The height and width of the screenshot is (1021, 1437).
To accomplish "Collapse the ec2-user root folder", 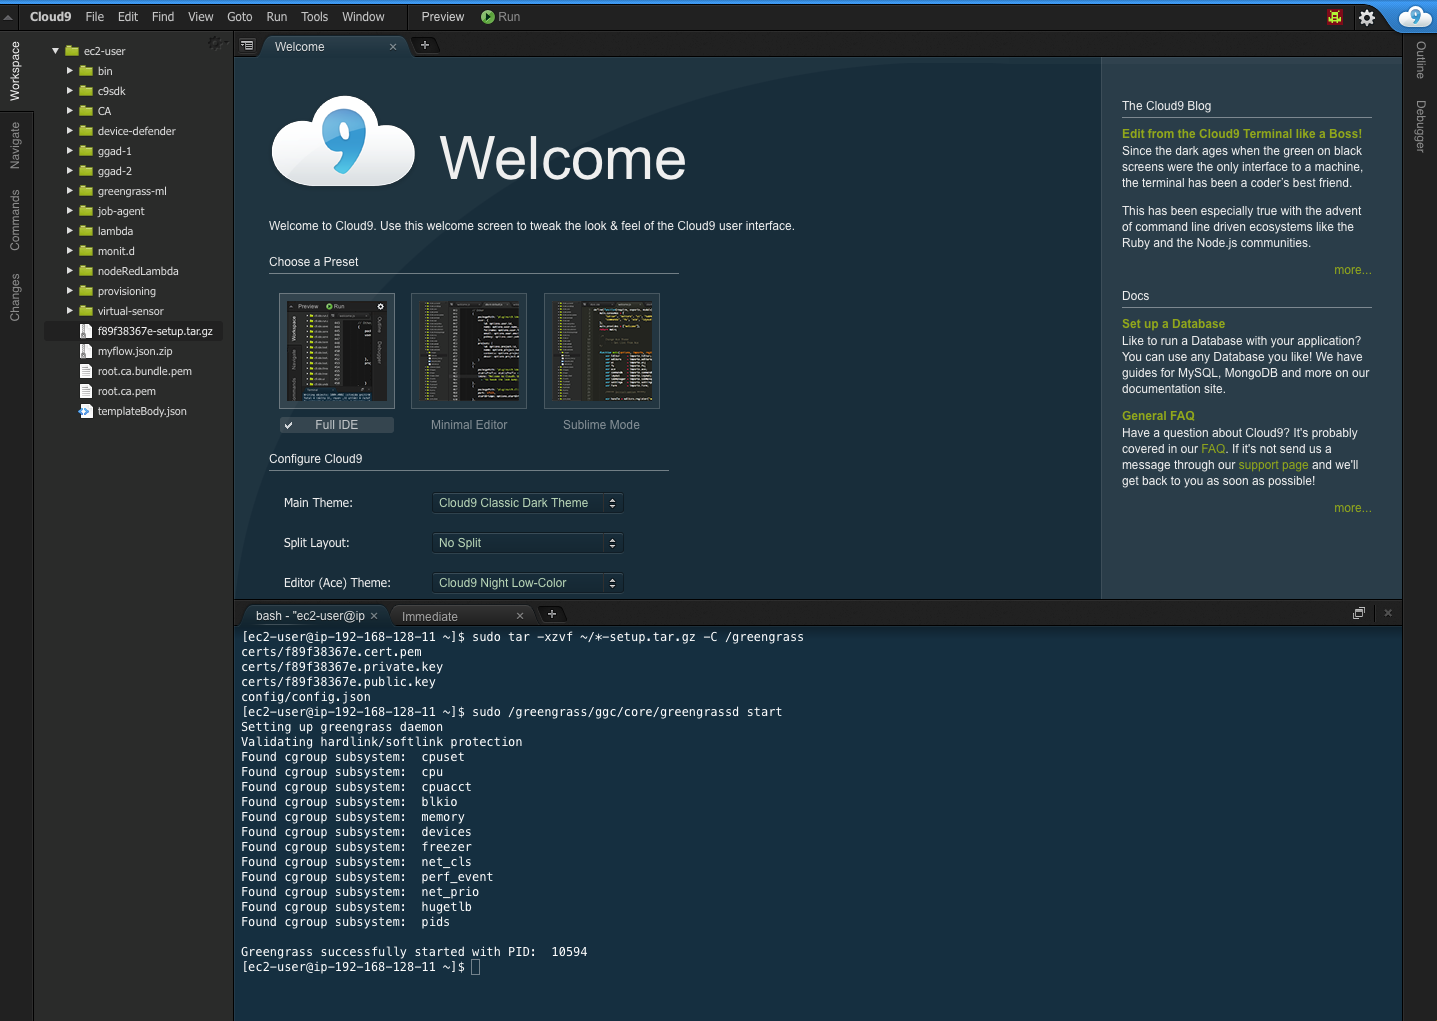I will 56,51.
